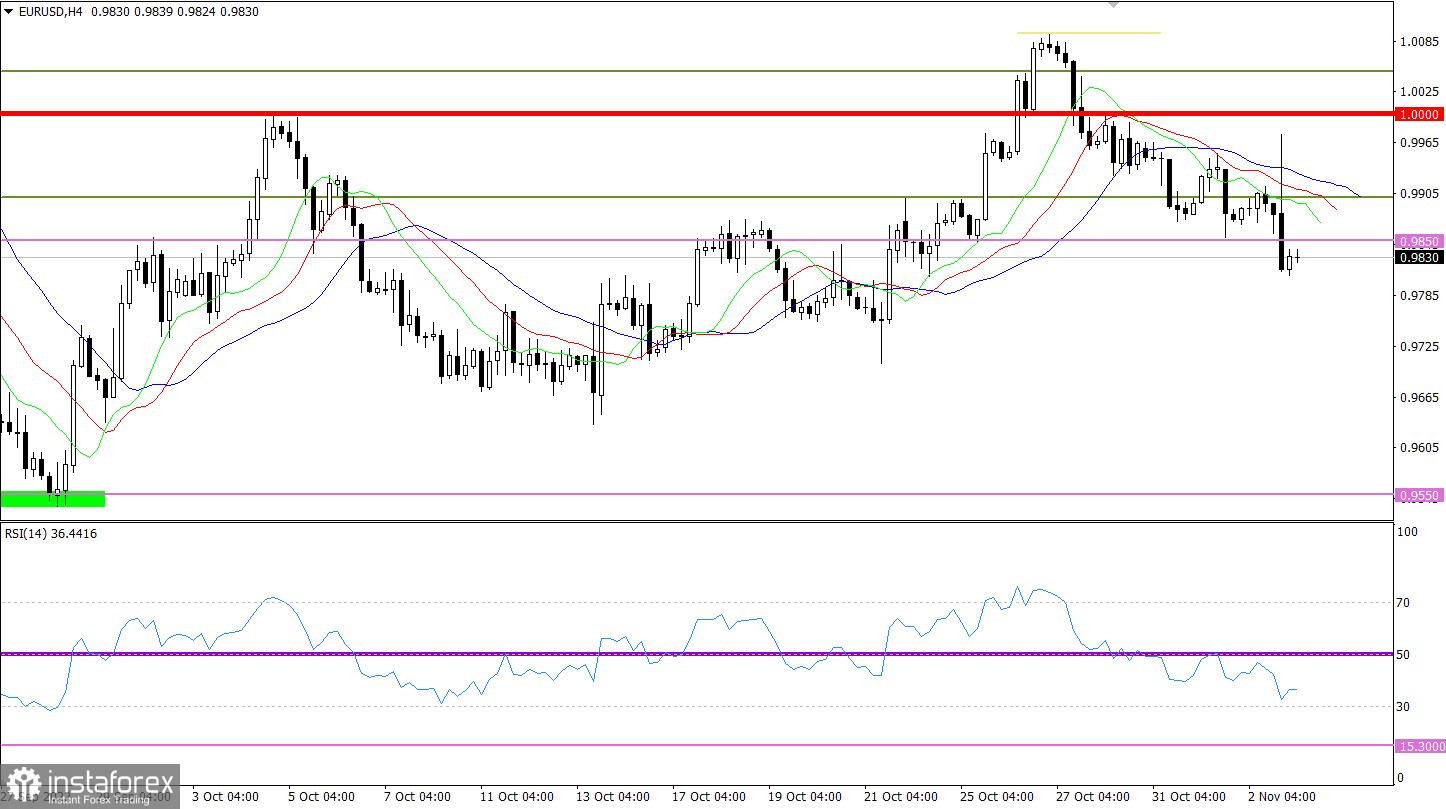Click the RSI(14) 36.4416 indicator label
The image size is (1446, 809).
[51, 533]
